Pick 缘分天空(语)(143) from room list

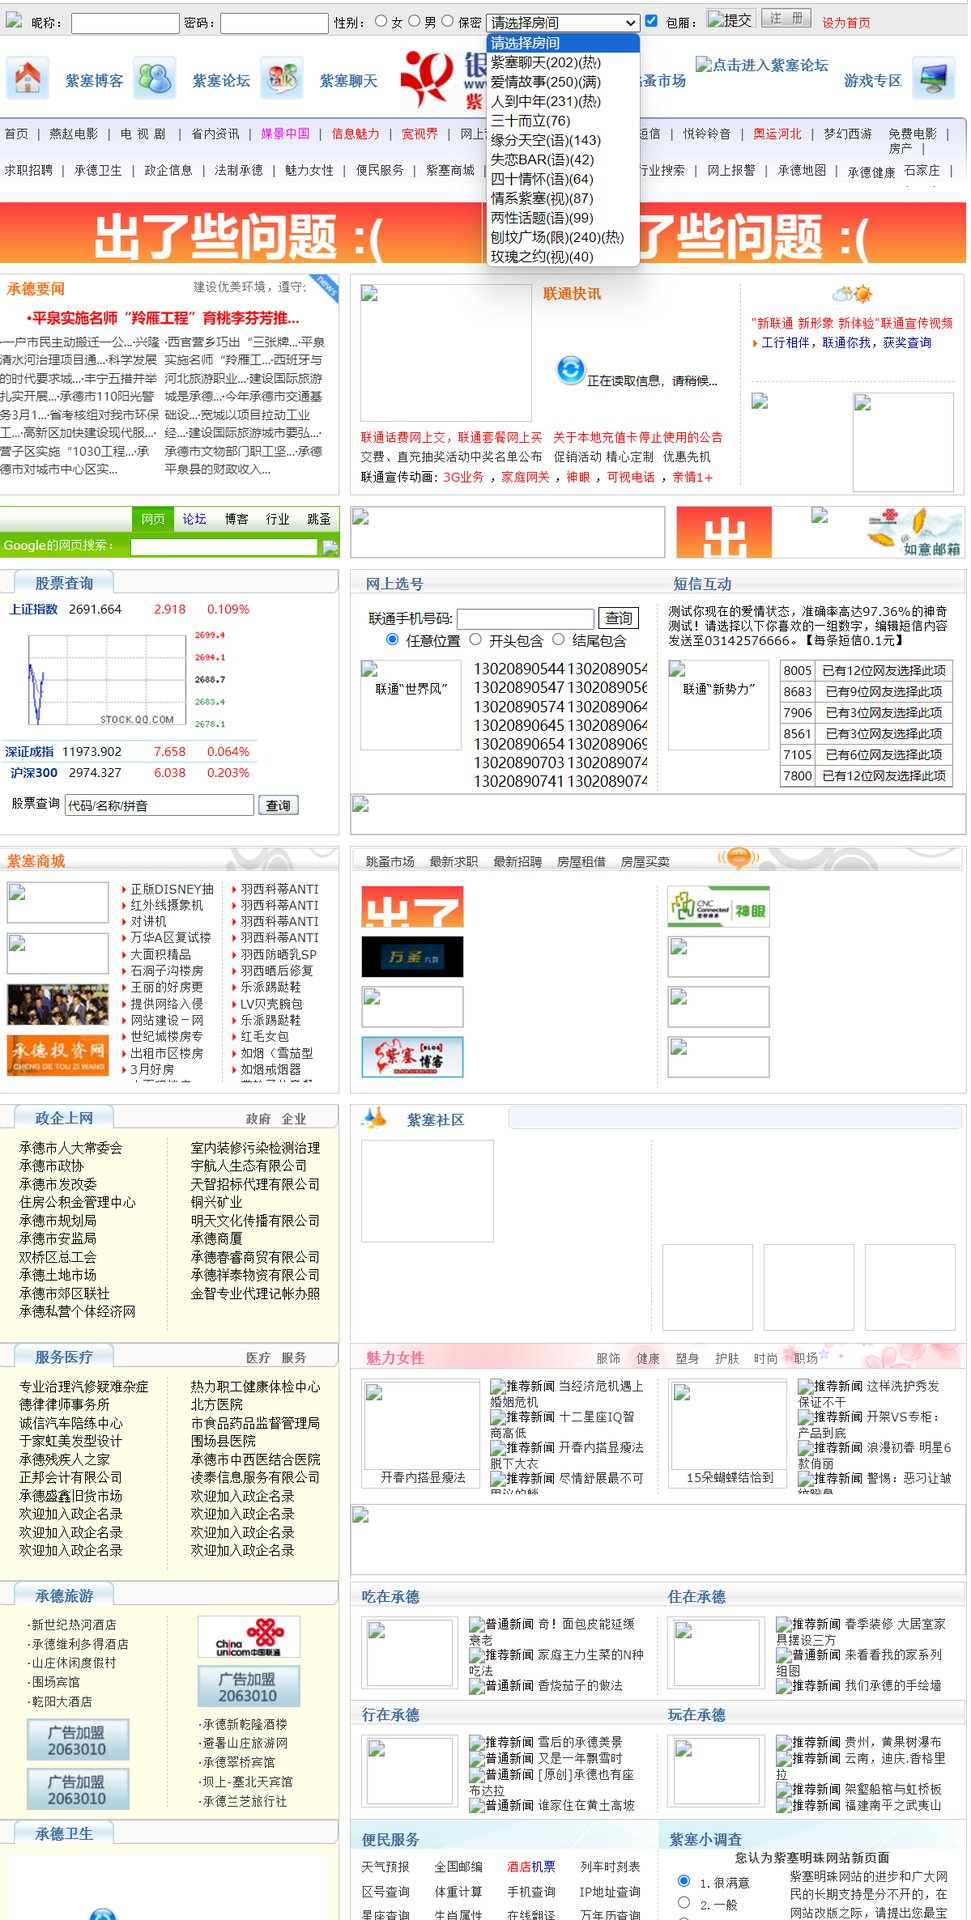[x=563, y=140]
